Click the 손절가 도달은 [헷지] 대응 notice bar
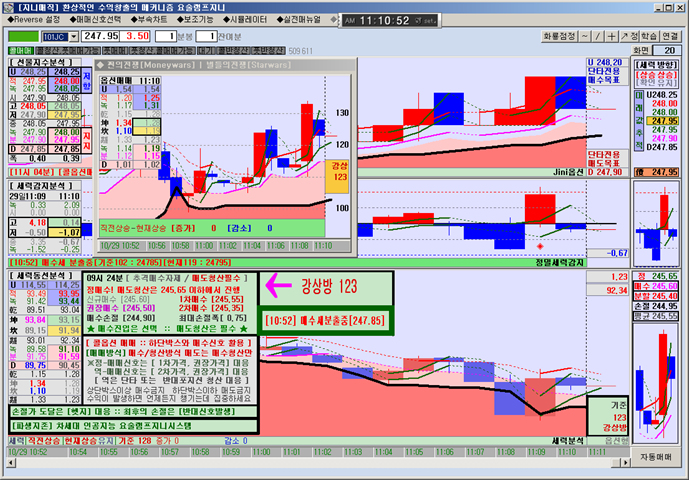This screenshot has width=689, height=480. [134, 412]
